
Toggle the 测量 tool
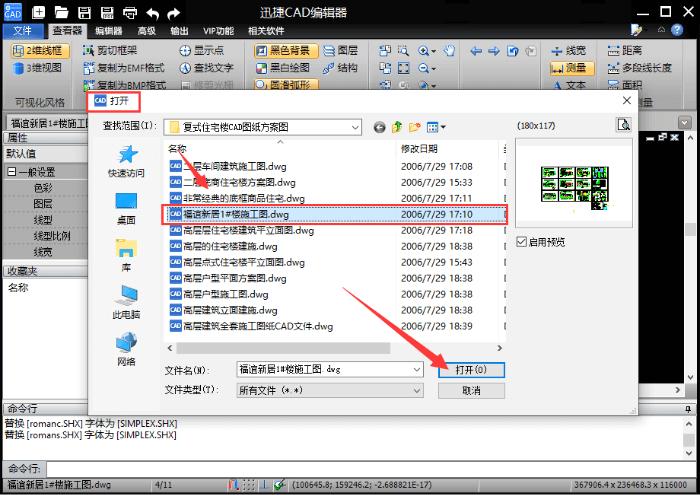pos(572,68)
